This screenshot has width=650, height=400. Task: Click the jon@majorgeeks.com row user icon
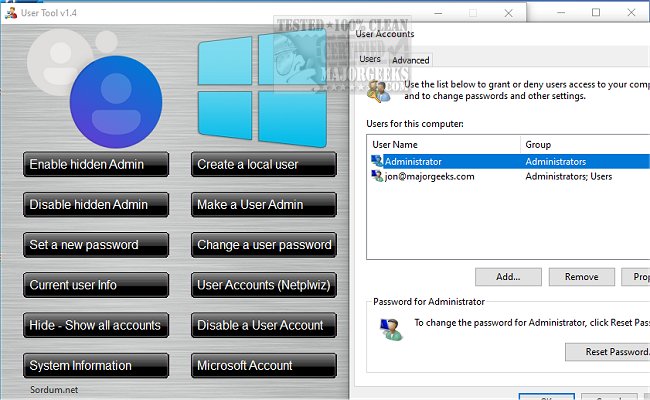coord(377,176)
